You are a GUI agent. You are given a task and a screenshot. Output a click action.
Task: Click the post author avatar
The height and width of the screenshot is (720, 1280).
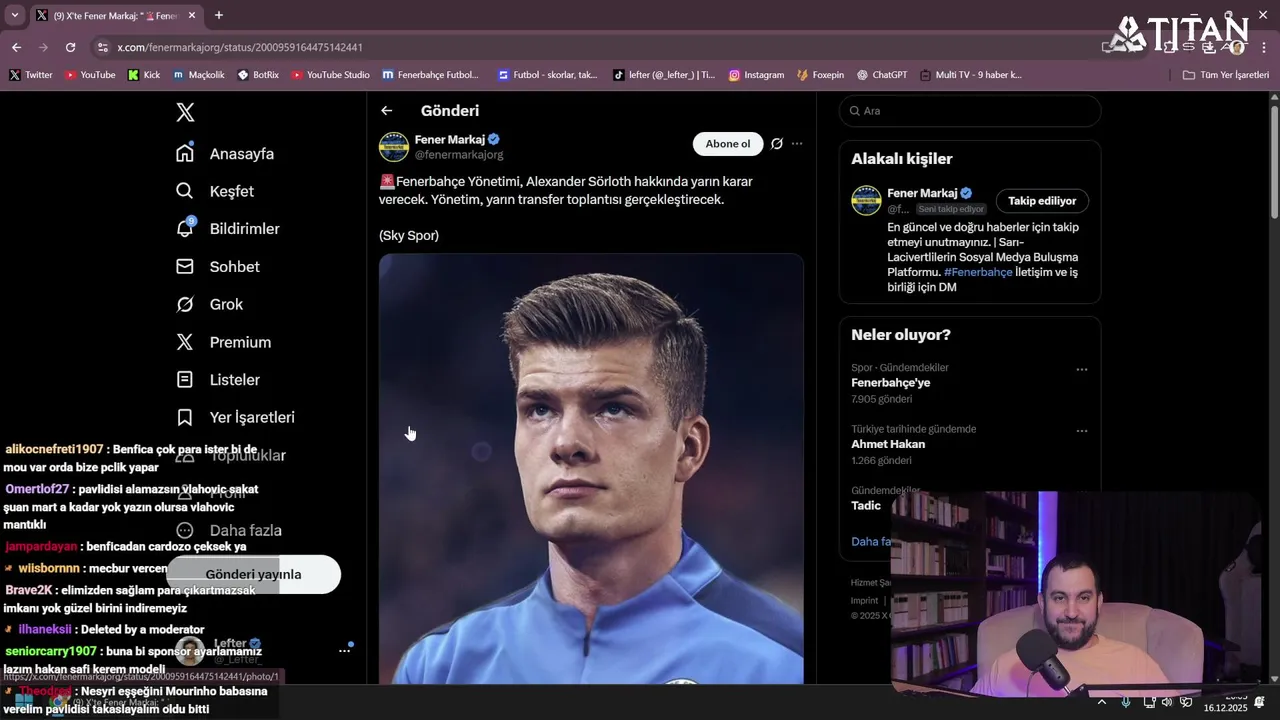pyautogui.click(x=394, y=147)
